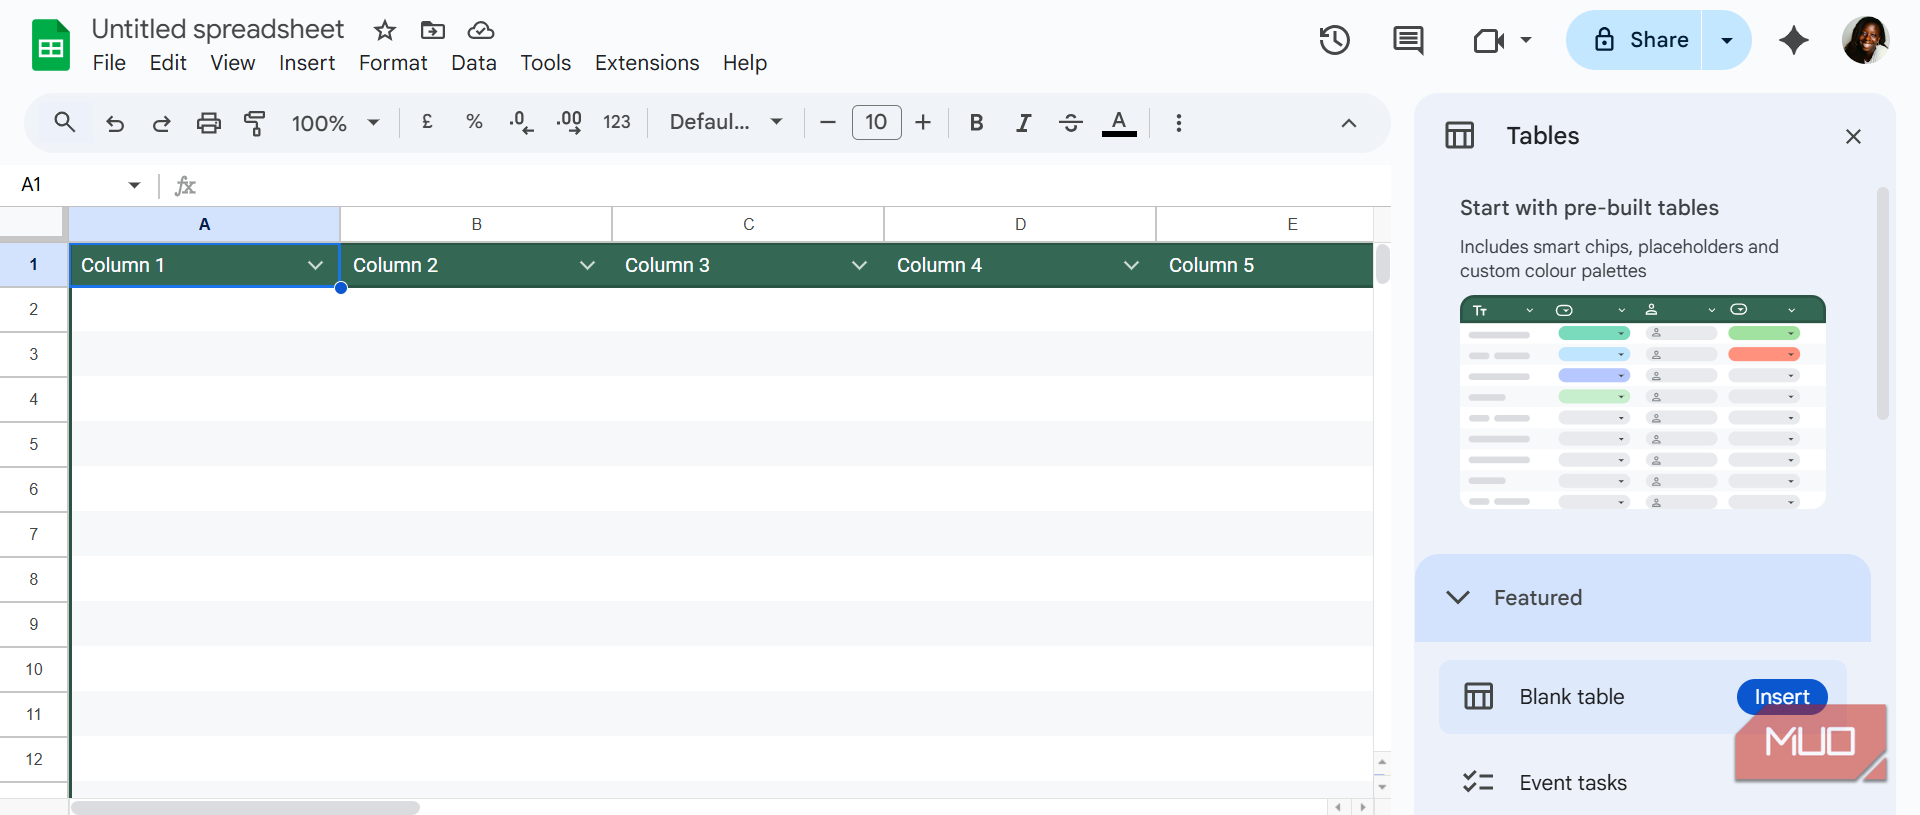The image size is (1920, 815).
Task: Click the Gemini sparkle icon
Action: [1794, 40]
